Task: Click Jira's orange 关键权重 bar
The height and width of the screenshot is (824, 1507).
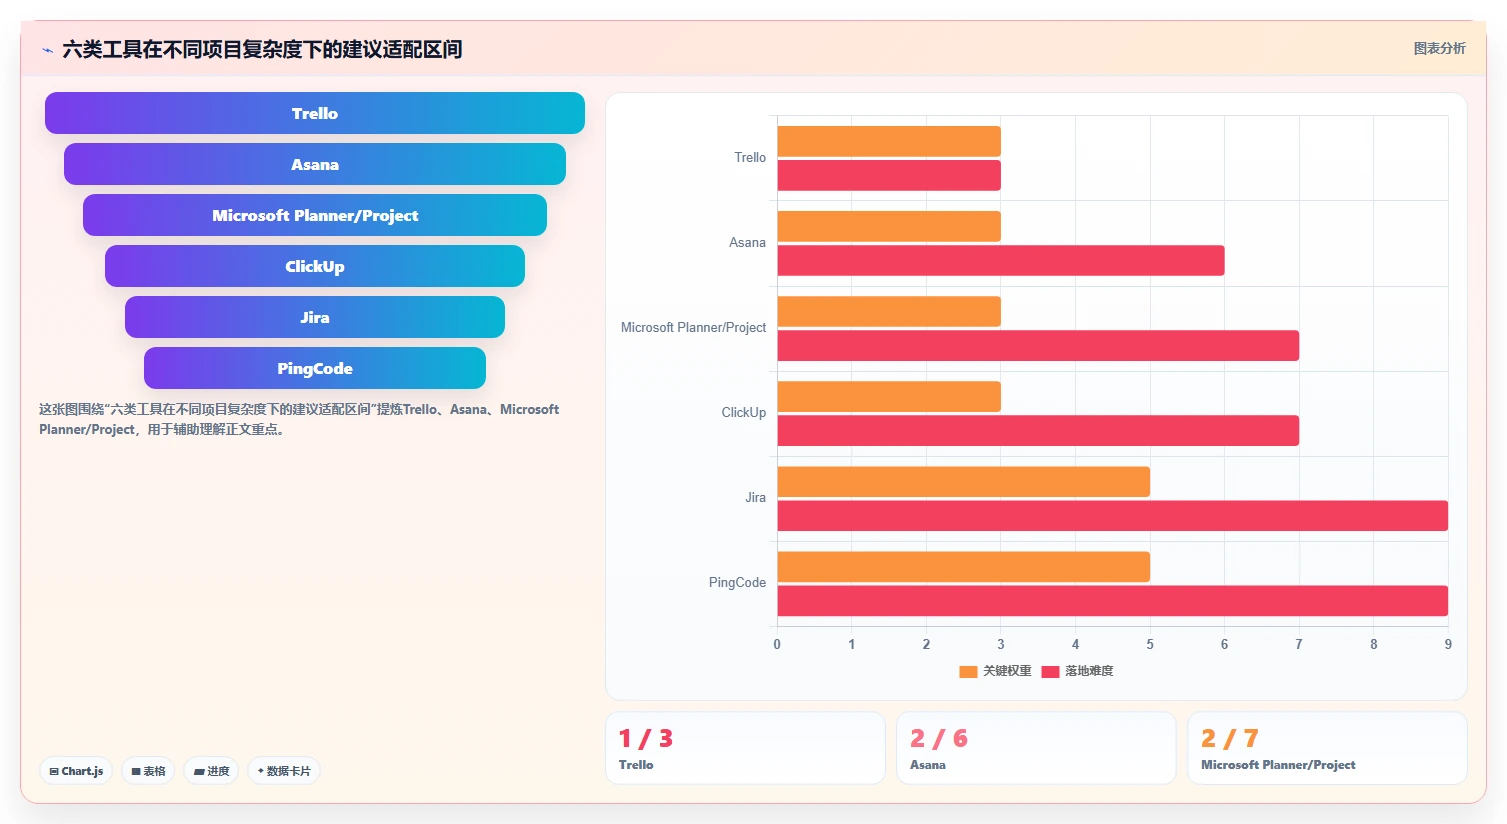Action: coord(964,481)
